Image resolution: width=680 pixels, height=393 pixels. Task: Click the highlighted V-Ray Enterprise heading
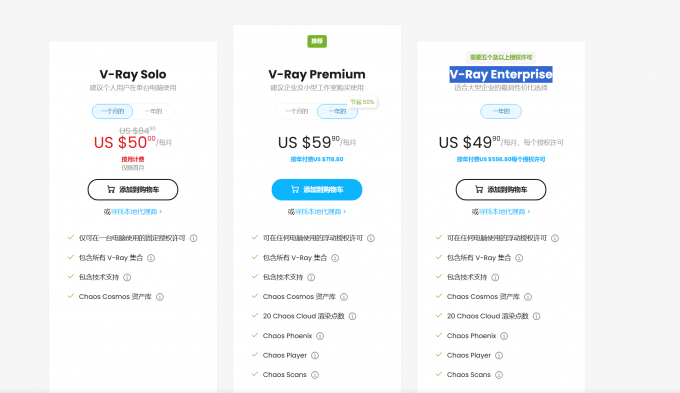pos(501,74)
